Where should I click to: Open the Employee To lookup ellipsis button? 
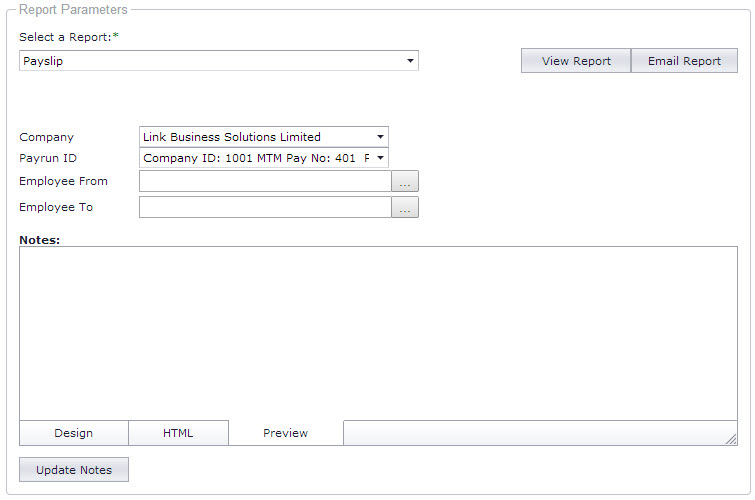[x=405, y=207]
